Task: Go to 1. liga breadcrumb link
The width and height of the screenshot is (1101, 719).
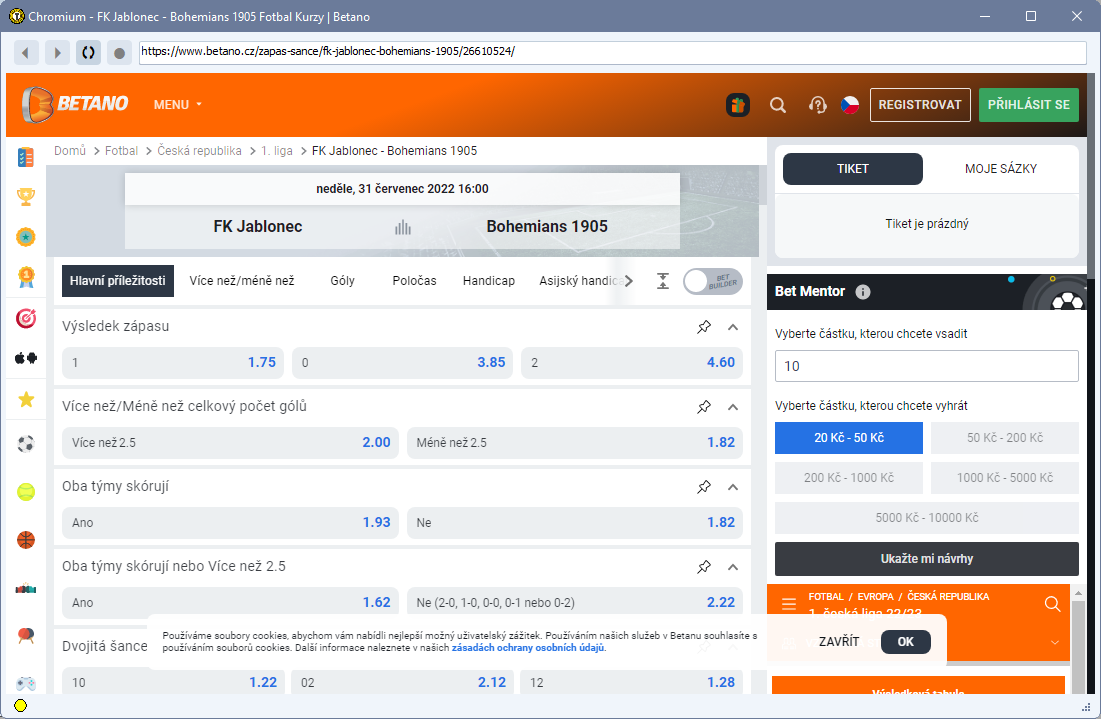Action: click(277, 151)
